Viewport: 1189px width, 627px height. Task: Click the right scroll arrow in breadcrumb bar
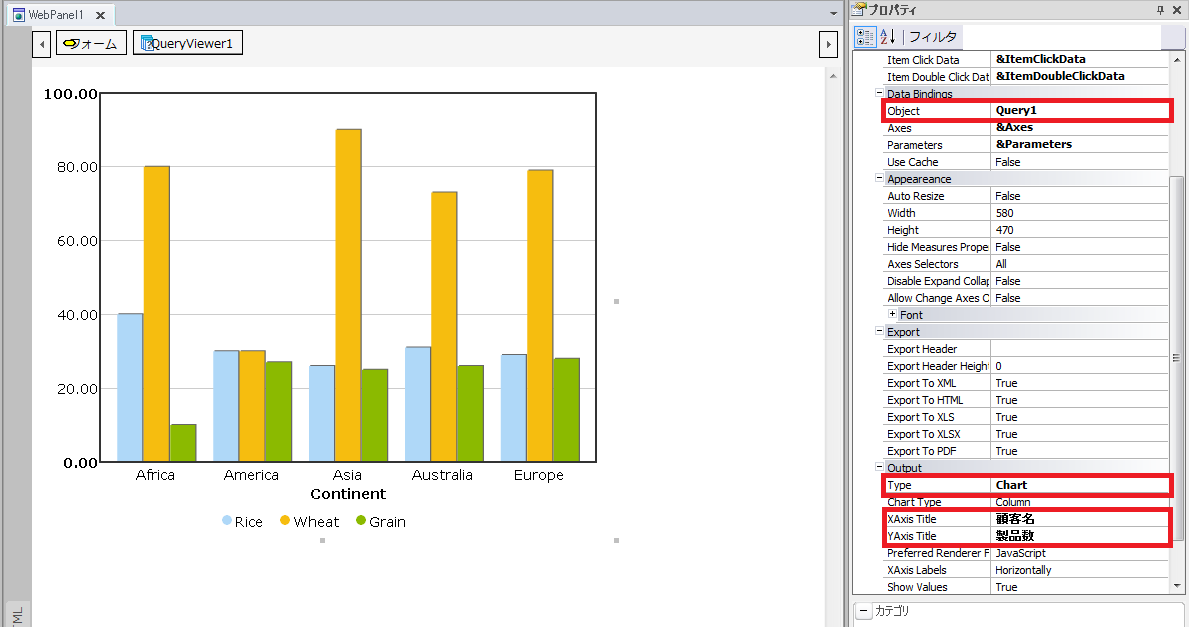coord(827,44)
